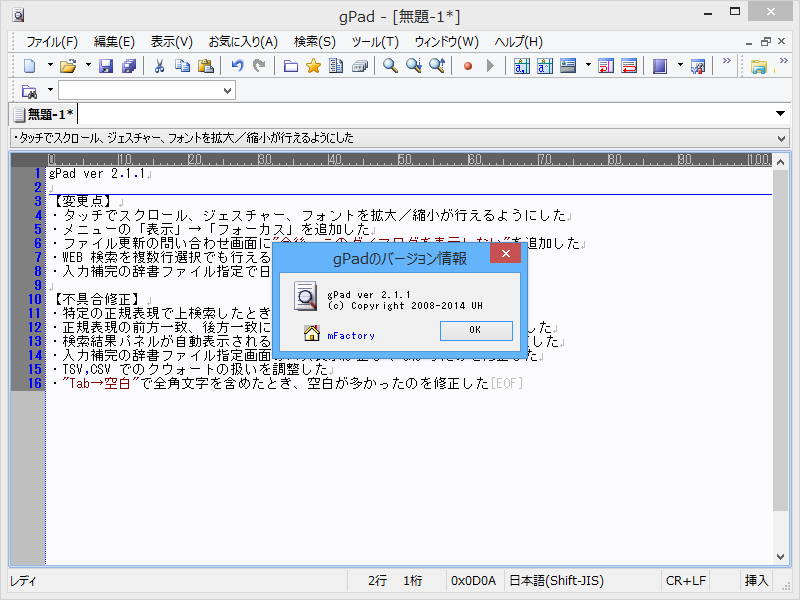
Task: Click the Open file folder icon
Action: coord(68,66)
